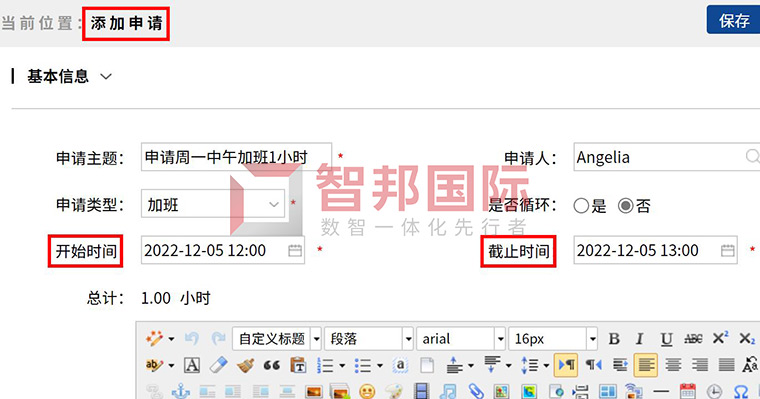Toggle left-to-right text direction

tap(567, 365)
